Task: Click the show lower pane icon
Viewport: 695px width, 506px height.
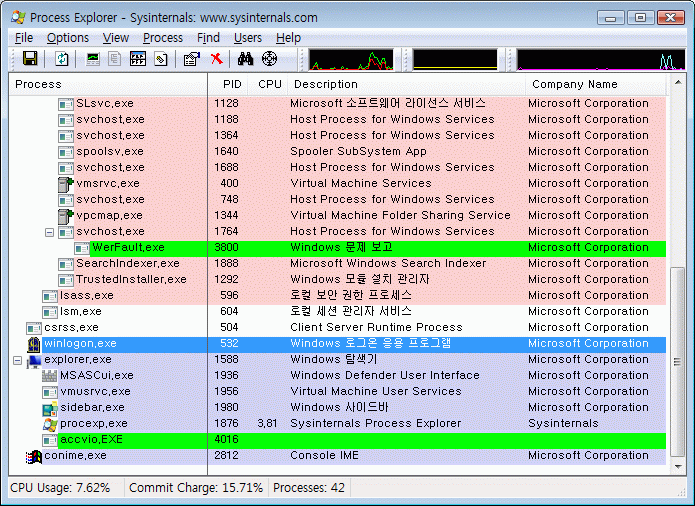Action: [138, 58]
